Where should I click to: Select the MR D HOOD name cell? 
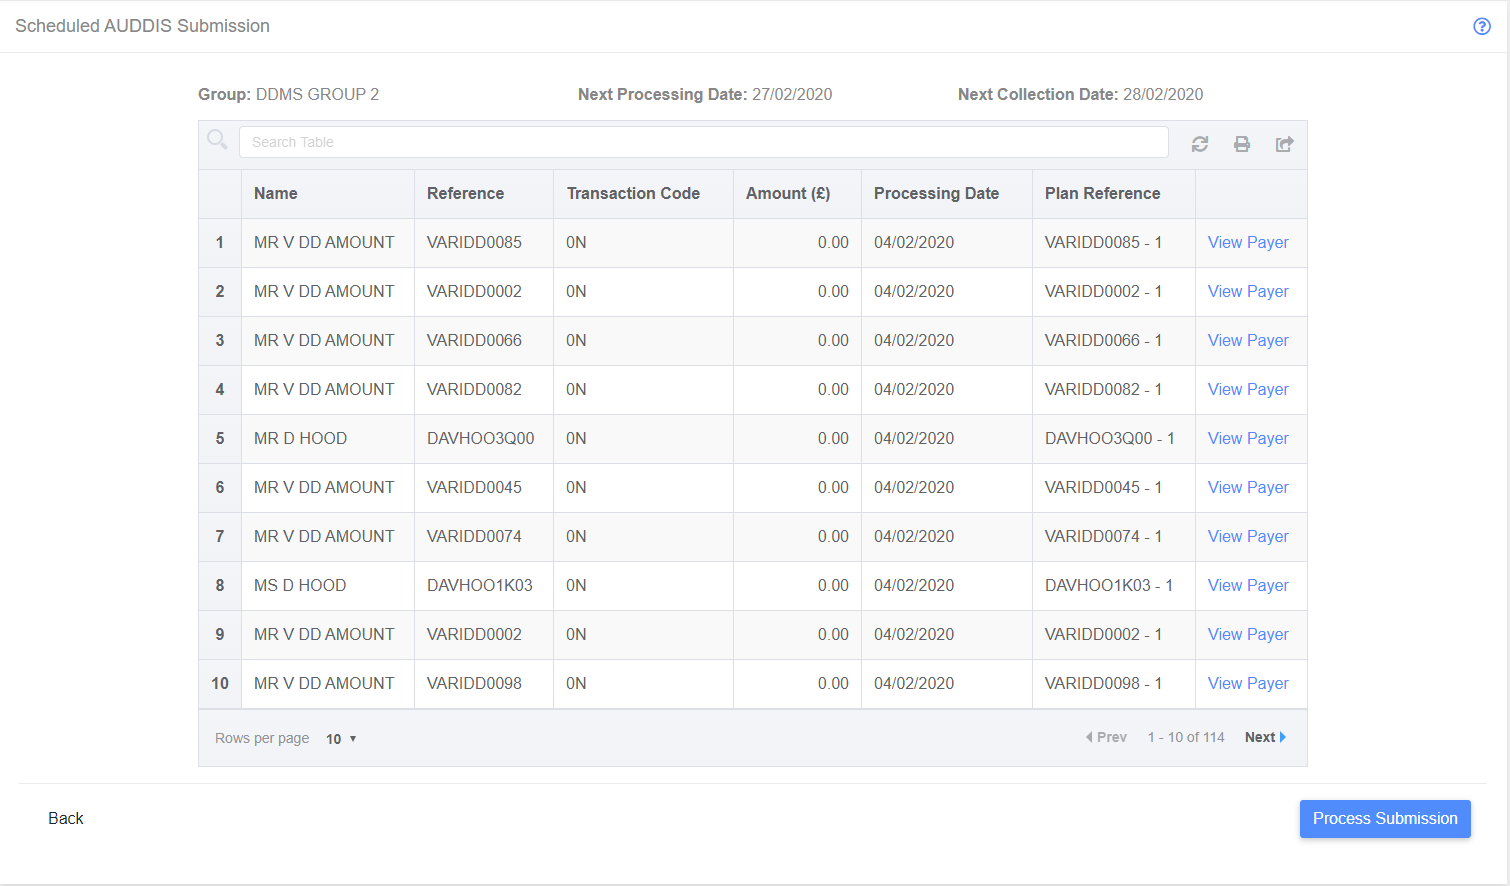point(328,439)
